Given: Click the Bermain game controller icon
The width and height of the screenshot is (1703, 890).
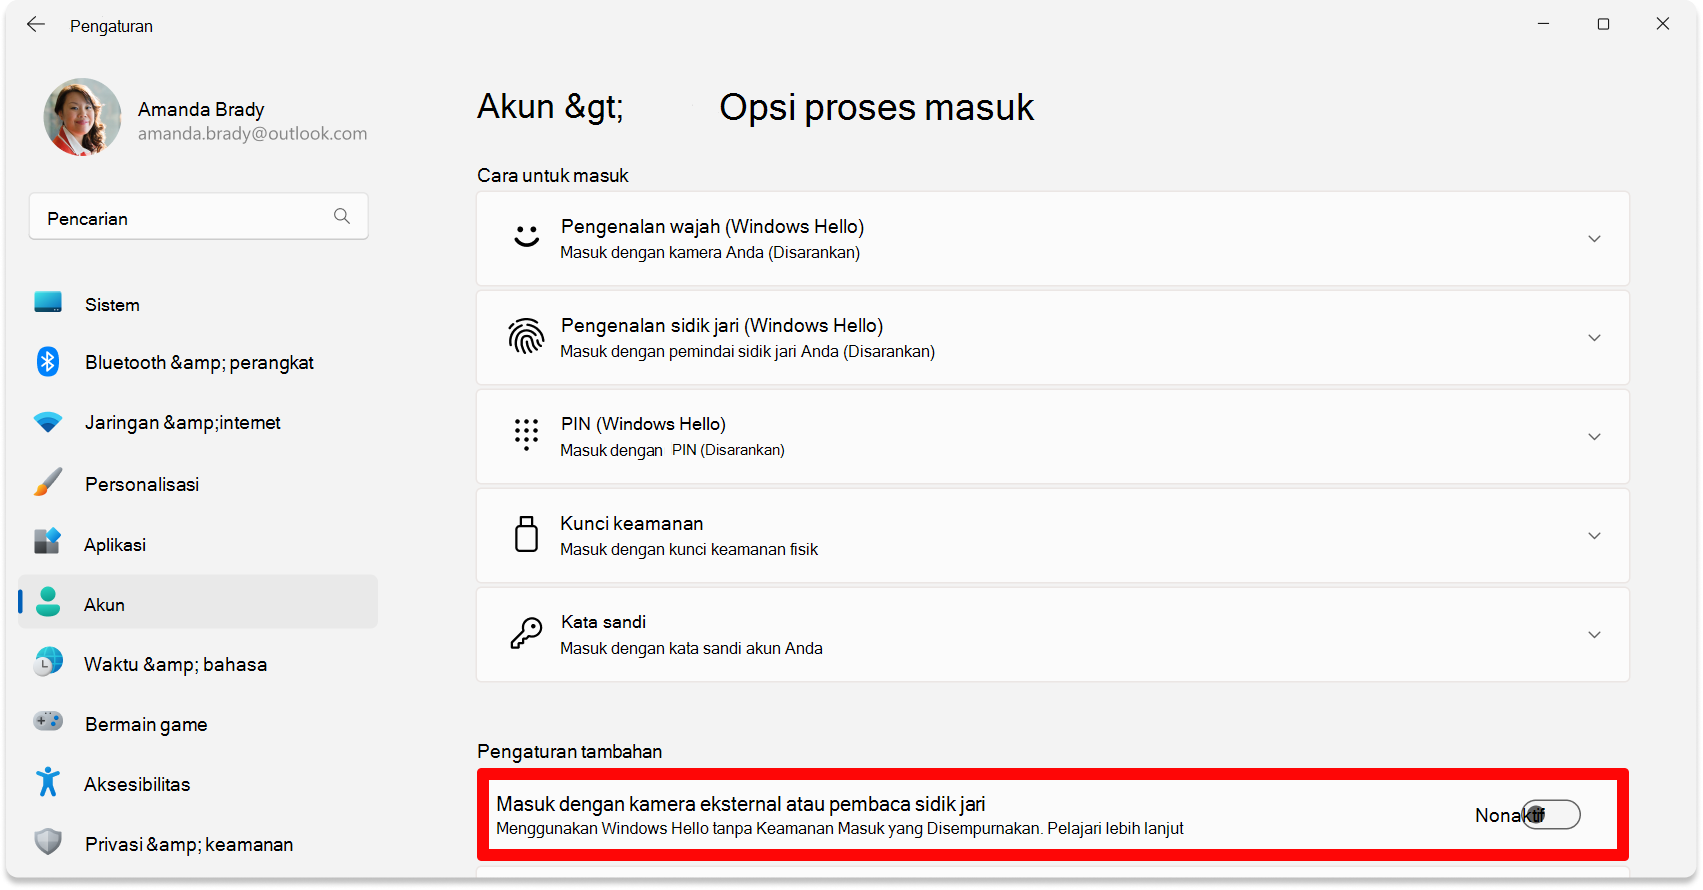Looking at the screenshot, I should tap(48, 721).
